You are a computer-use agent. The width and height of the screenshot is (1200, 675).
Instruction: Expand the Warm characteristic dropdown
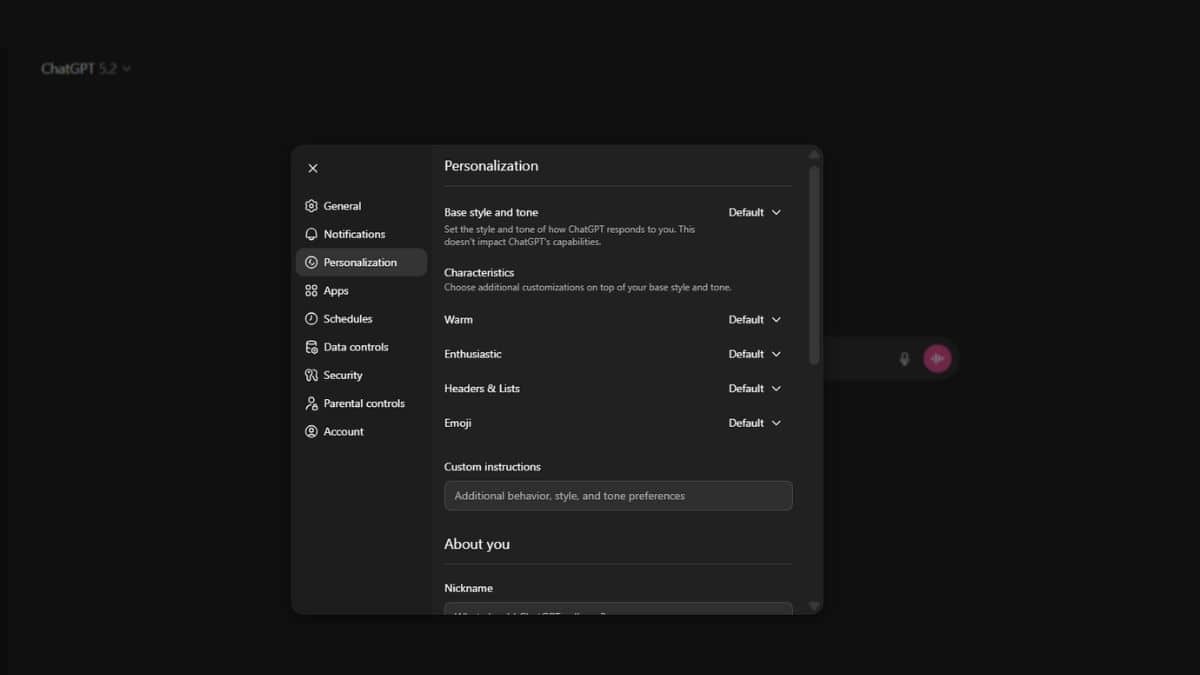[x=755, y=320]
